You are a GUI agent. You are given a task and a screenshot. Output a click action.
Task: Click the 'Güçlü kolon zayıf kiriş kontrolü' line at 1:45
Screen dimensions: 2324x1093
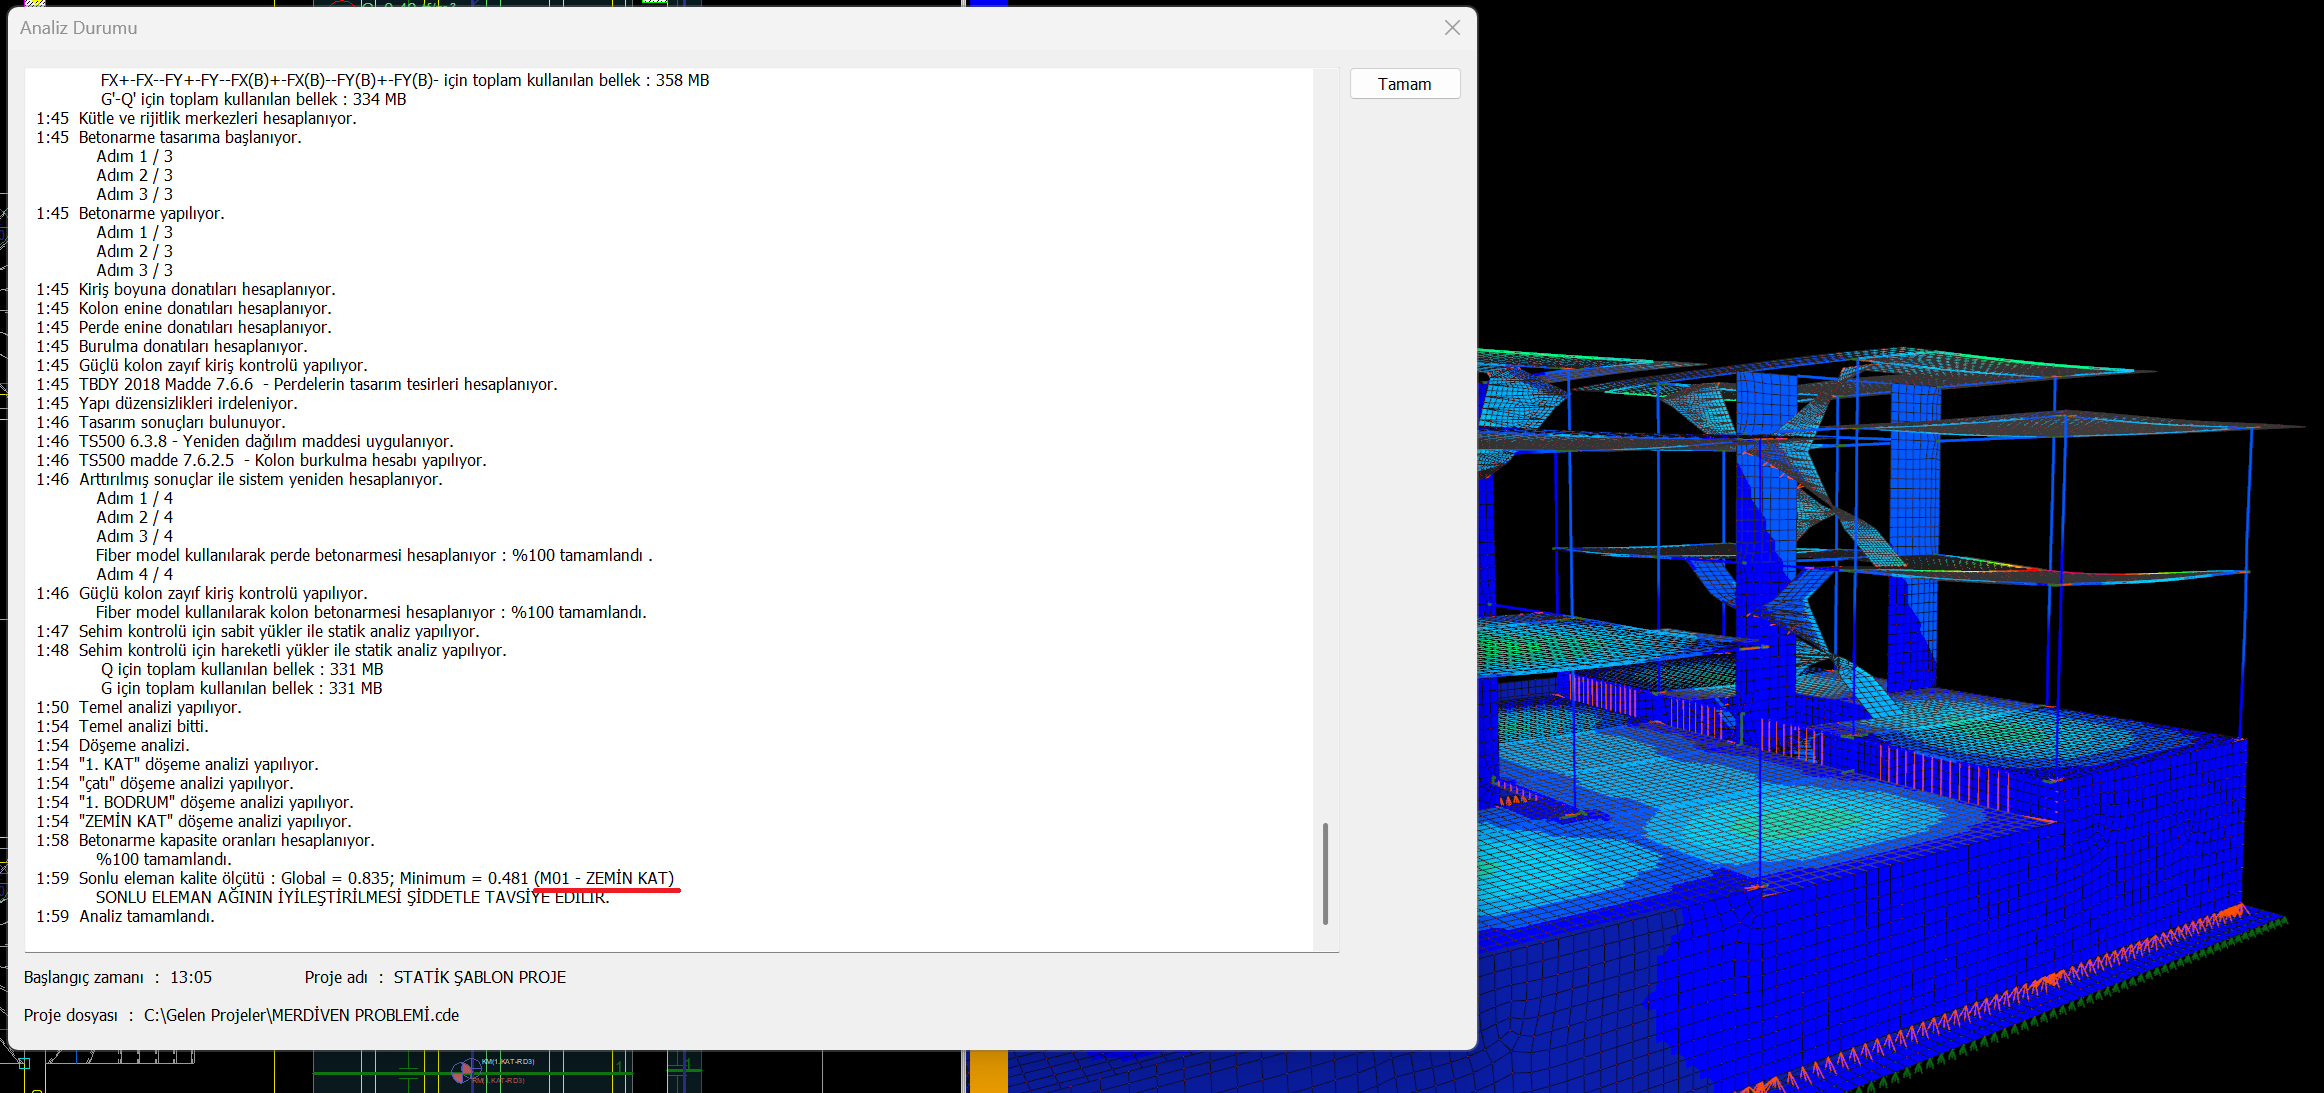pyautogui.click(x=223, y=365)
